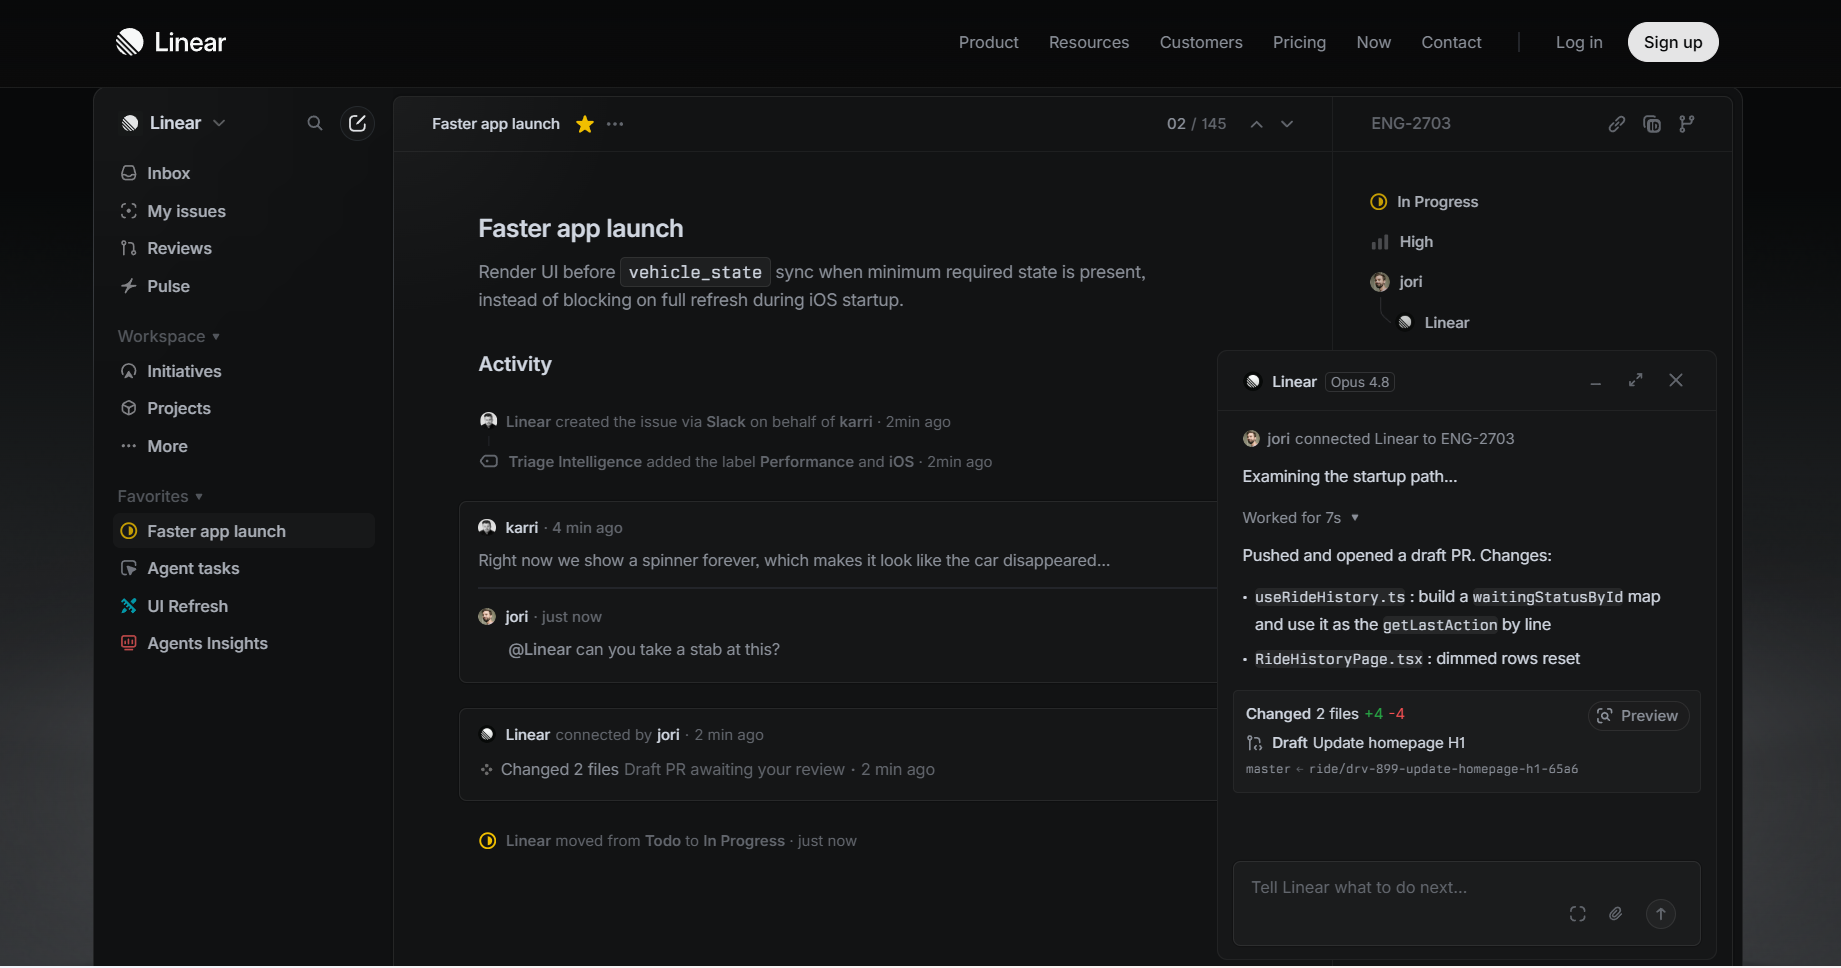Click the Sign up button

pos(1673,42)
